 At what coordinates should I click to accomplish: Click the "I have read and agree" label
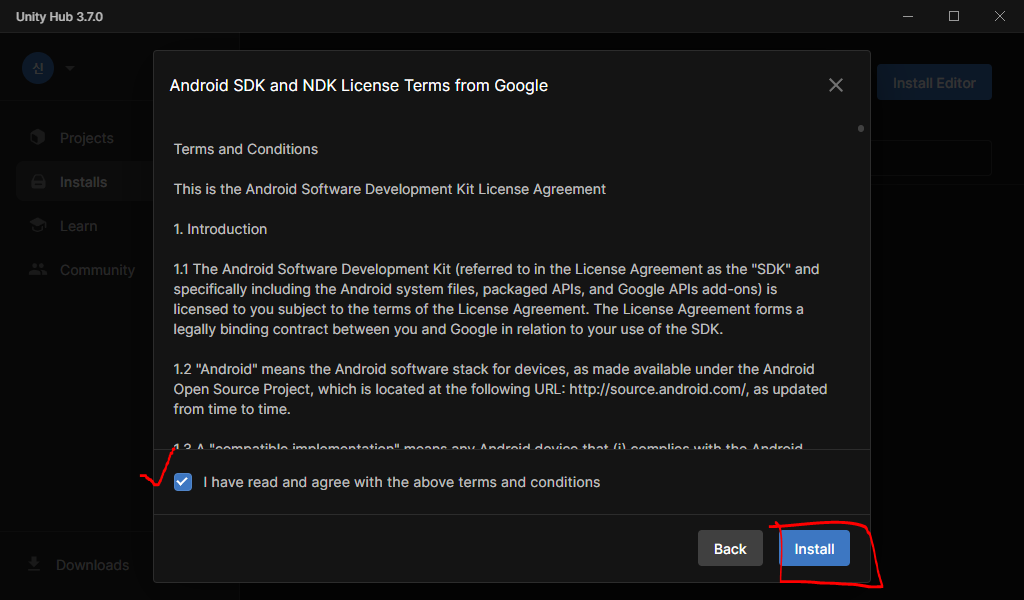[401, 482]
